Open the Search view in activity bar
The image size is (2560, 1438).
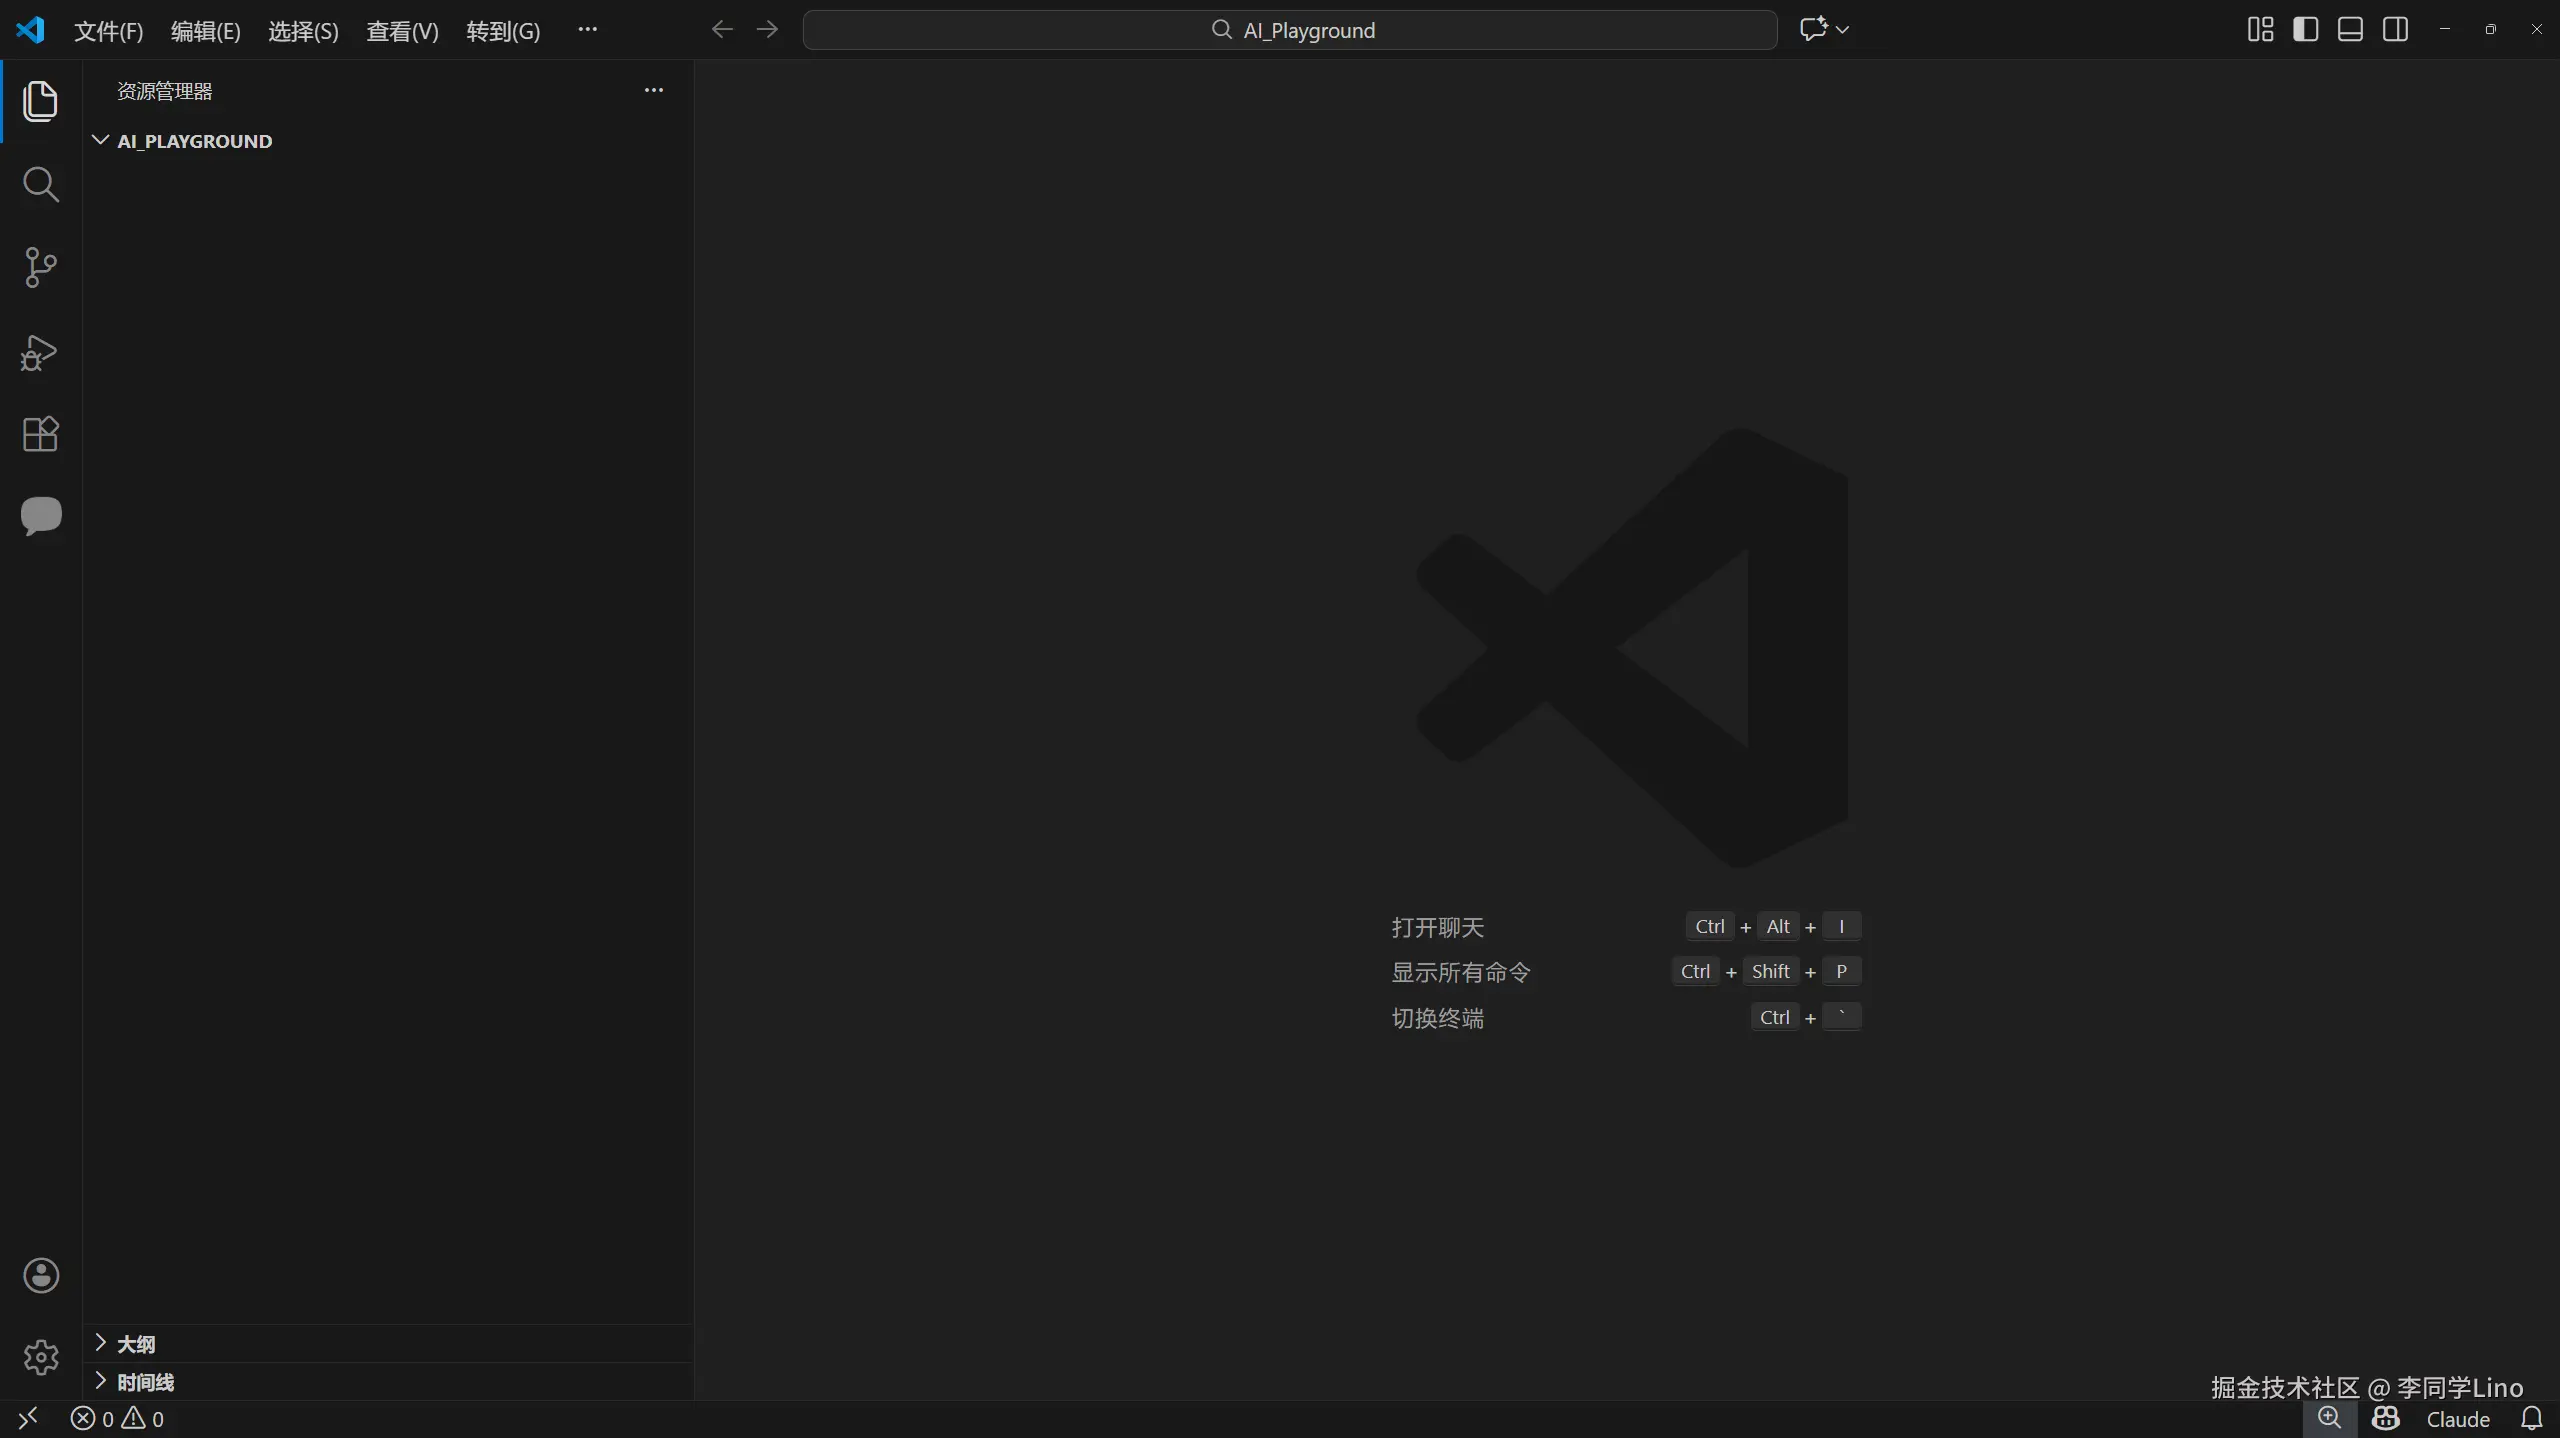point(40,185)
